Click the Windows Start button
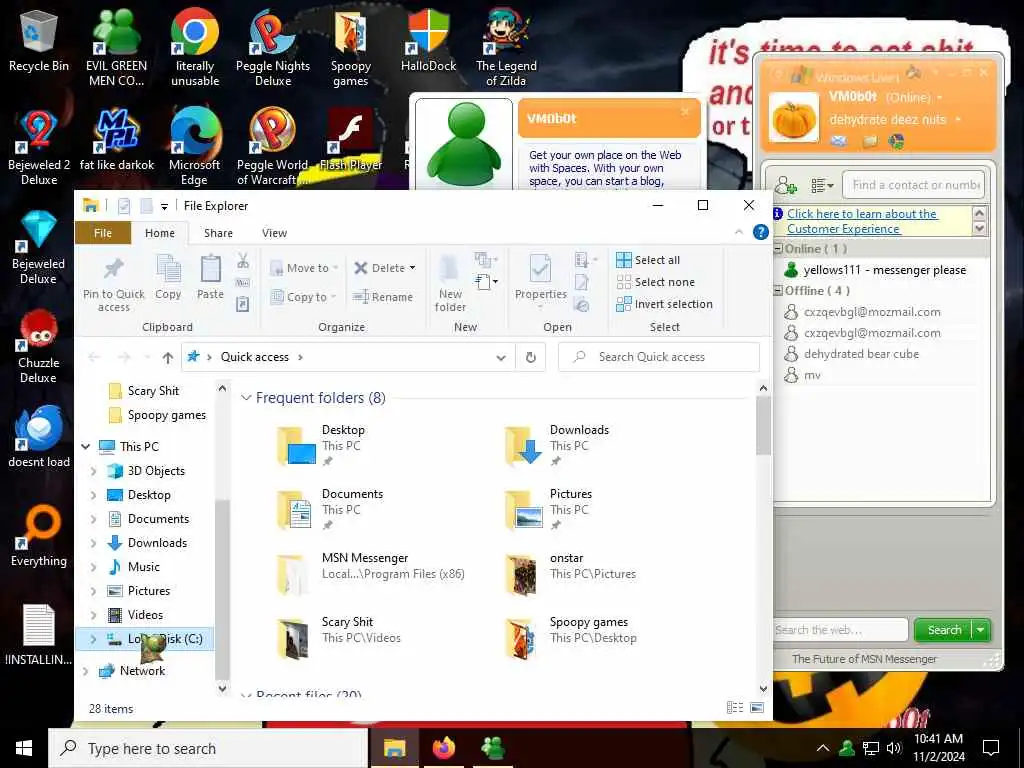This screenshot has height=768, width=1024. click(x=24, y=748)
